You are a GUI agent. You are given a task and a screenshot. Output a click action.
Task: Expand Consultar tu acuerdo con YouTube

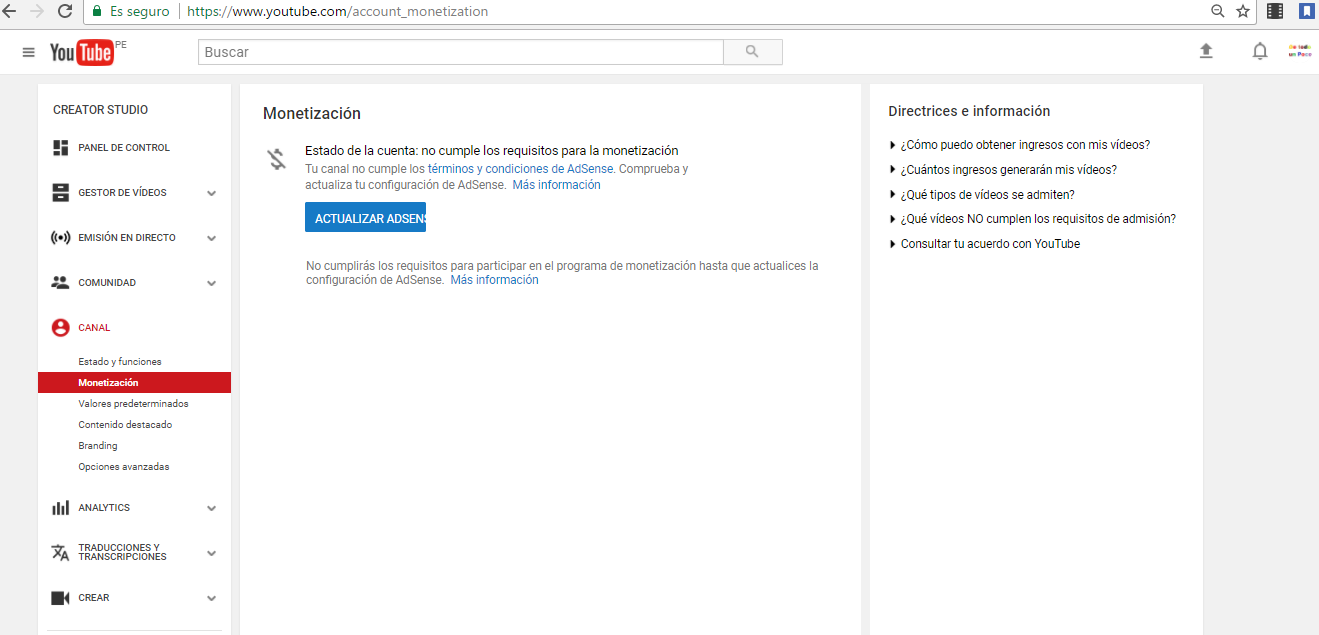(x=984, y=244)
